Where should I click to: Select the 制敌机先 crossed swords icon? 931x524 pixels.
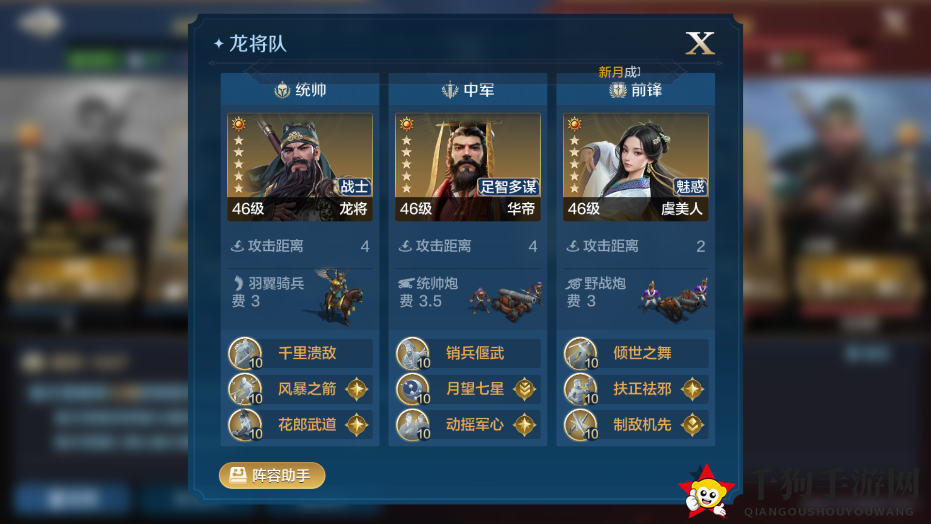581,424
